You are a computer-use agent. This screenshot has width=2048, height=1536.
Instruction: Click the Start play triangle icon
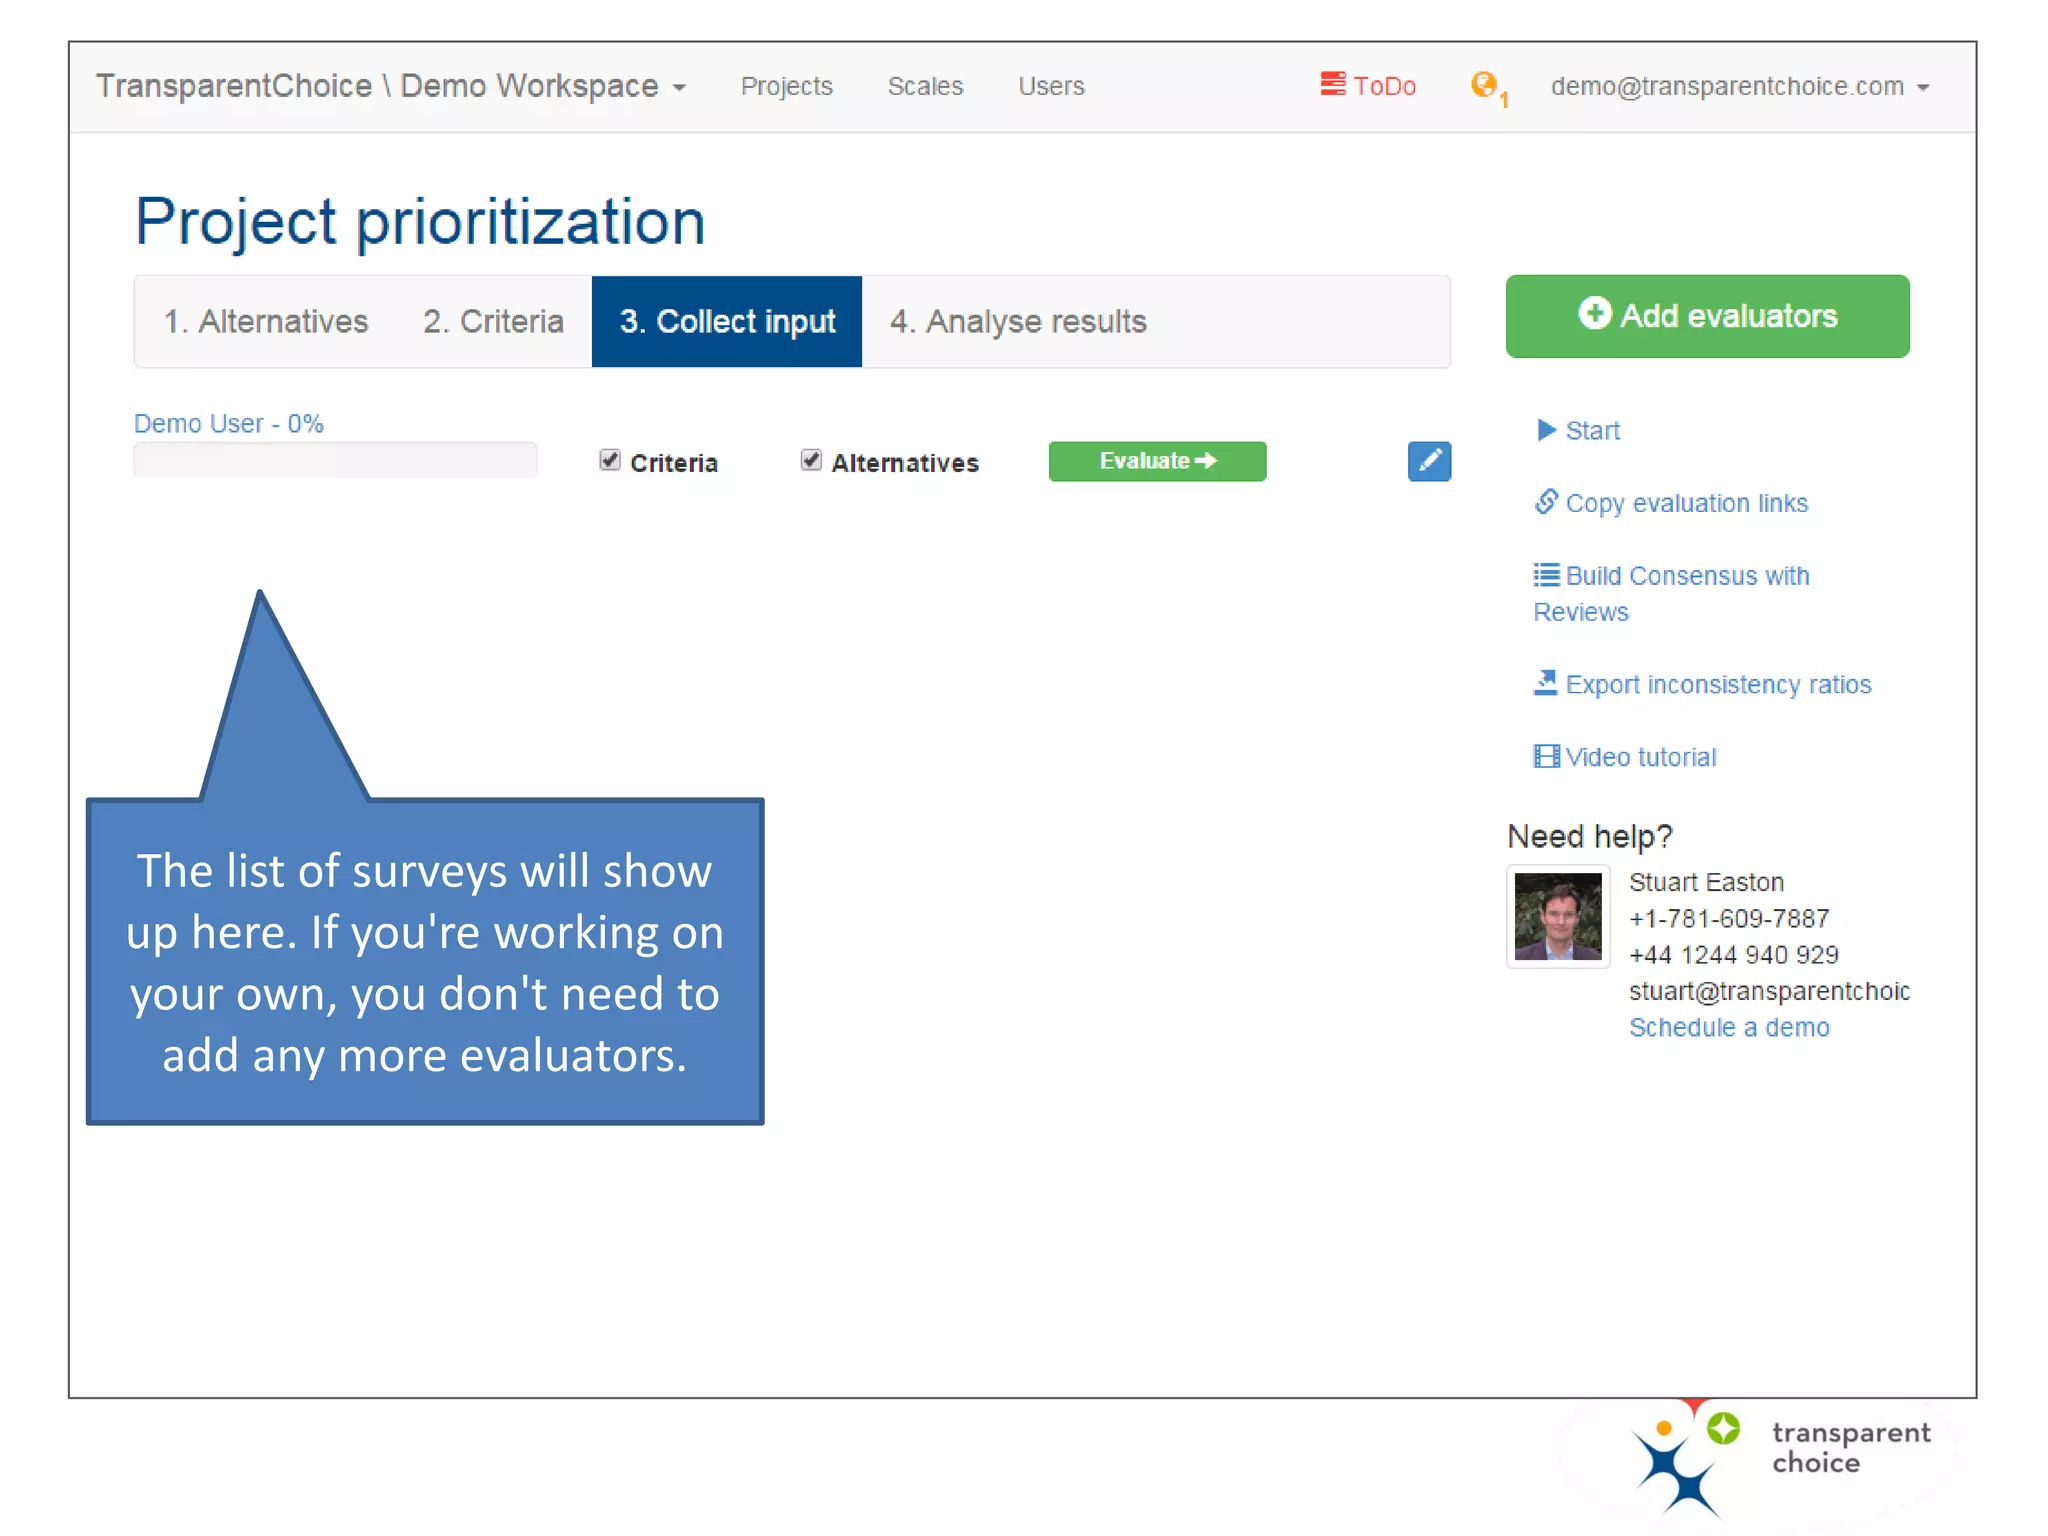coord(1546,430)
